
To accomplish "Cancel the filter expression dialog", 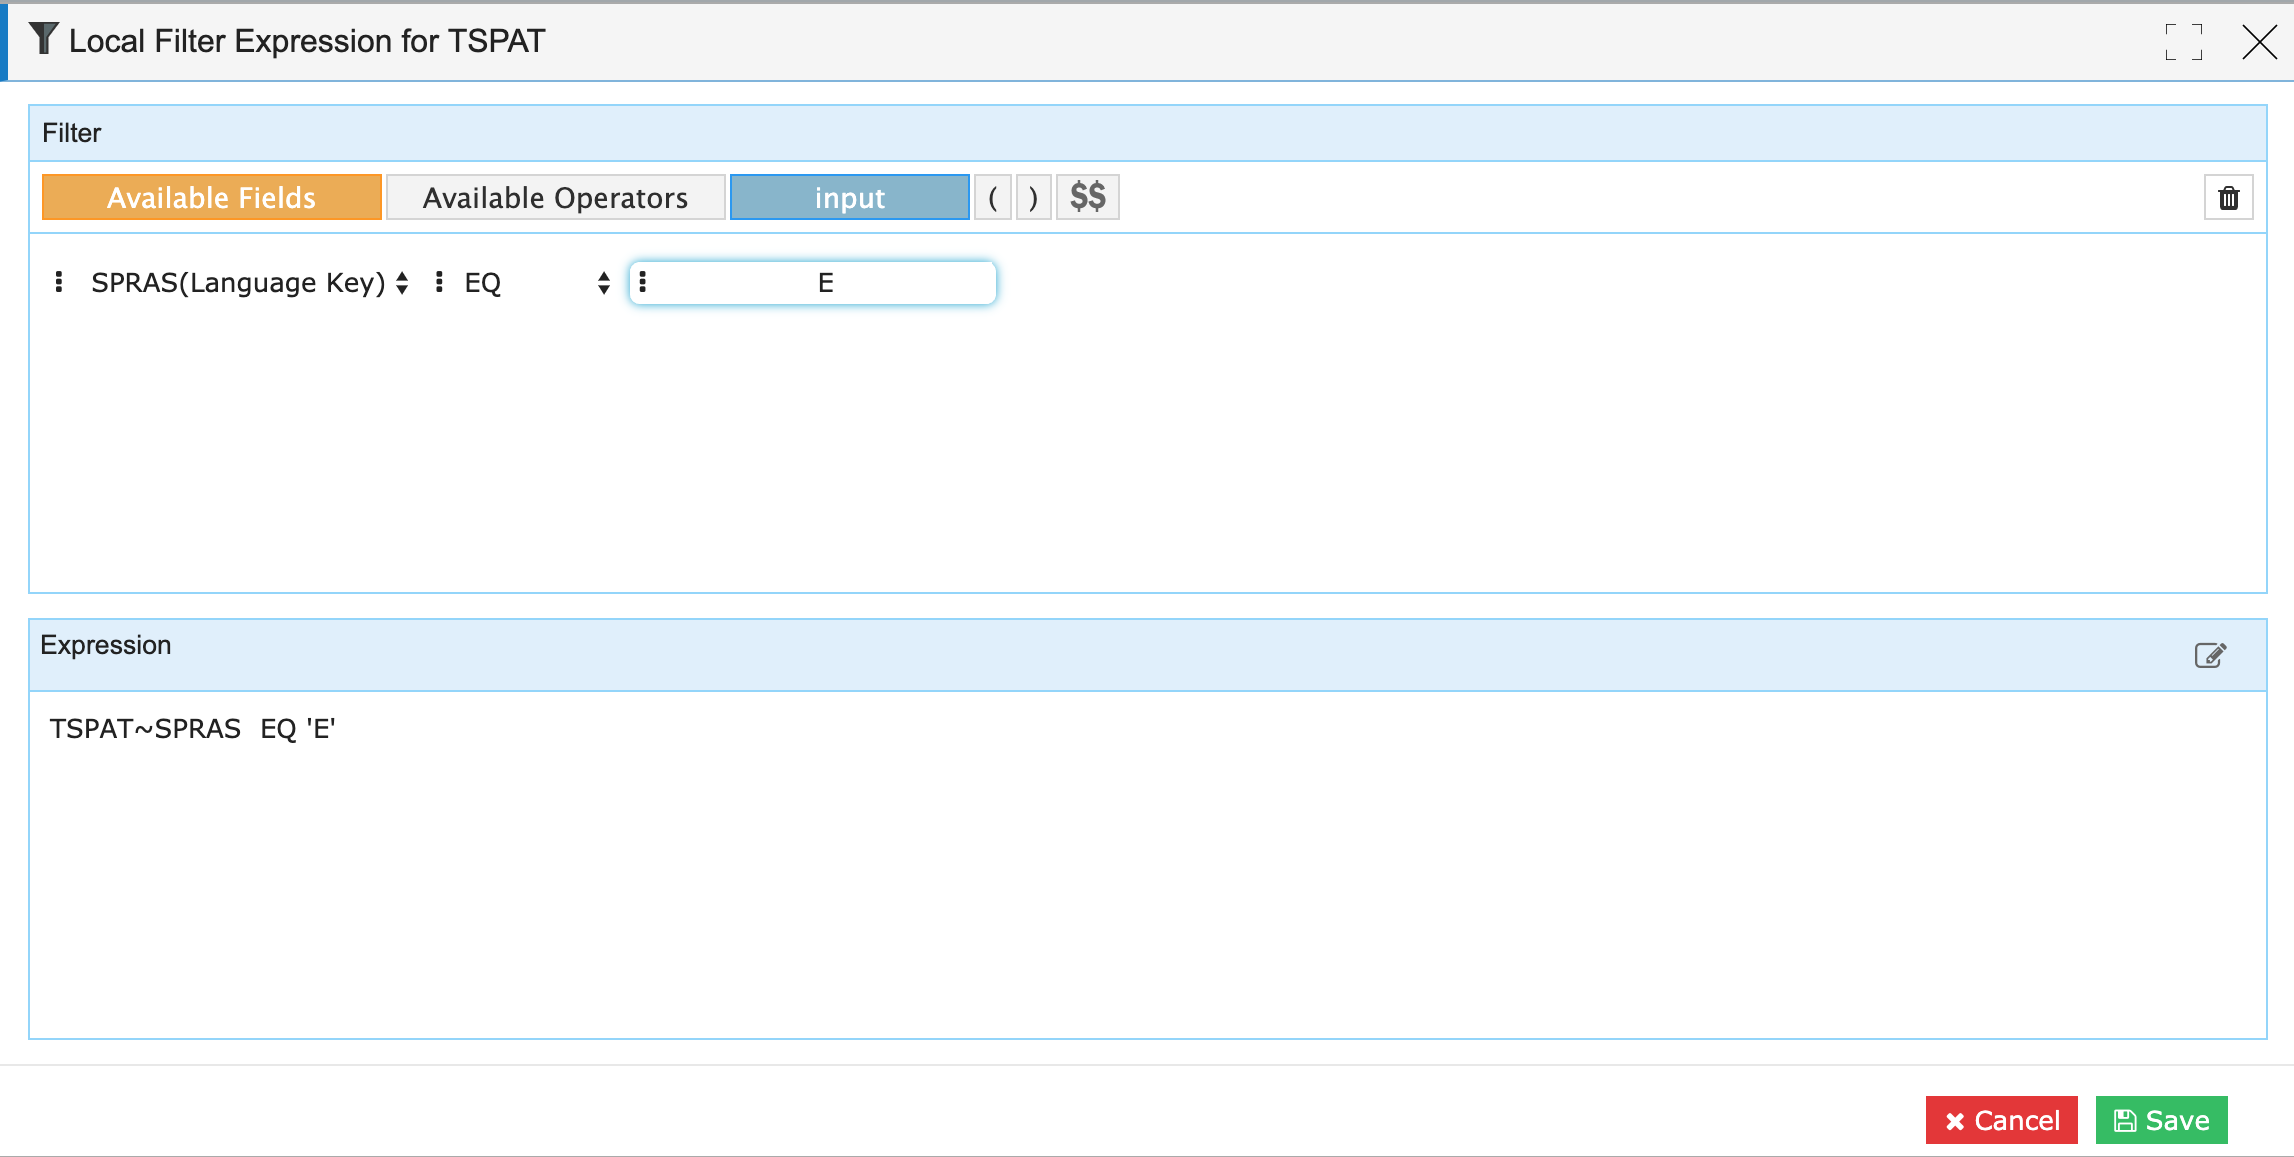I will tap(2001, 1120).
